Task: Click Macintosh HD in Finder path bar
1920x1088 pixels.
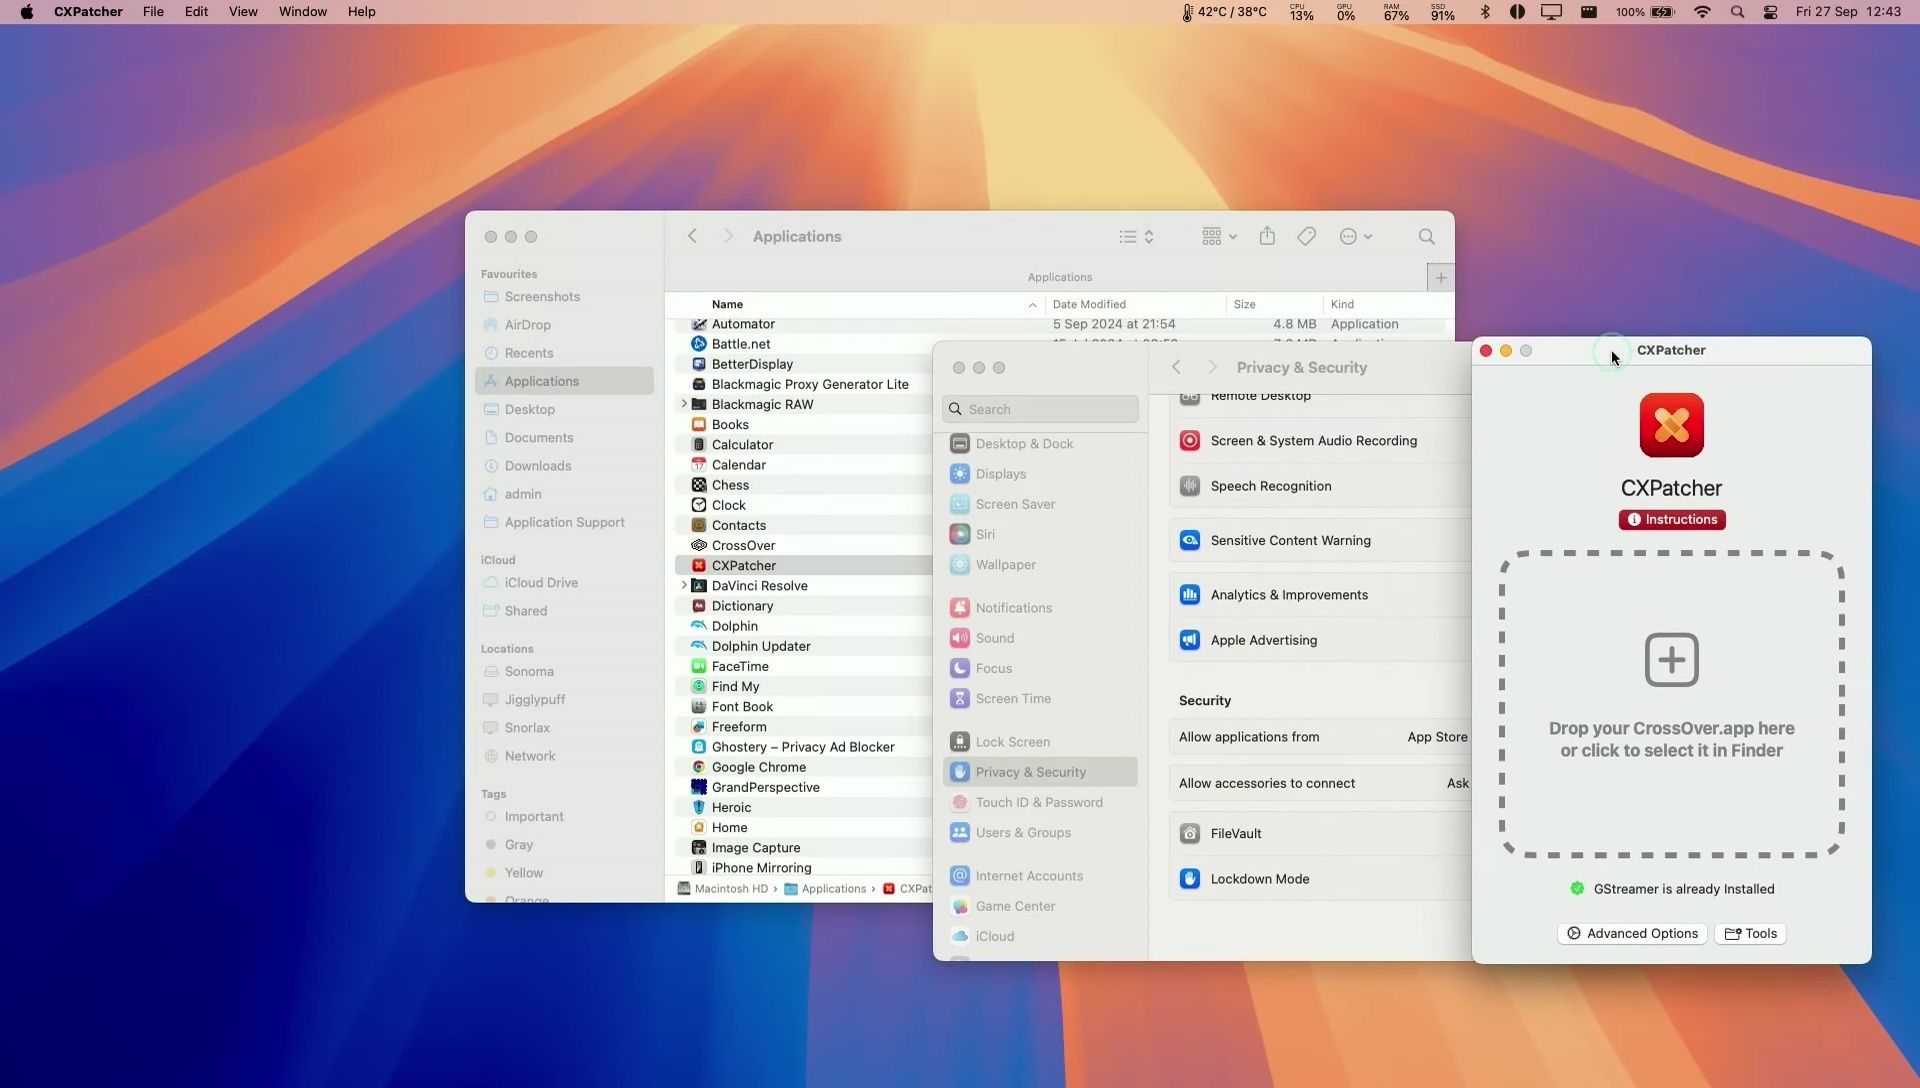Action: (722, 889)
